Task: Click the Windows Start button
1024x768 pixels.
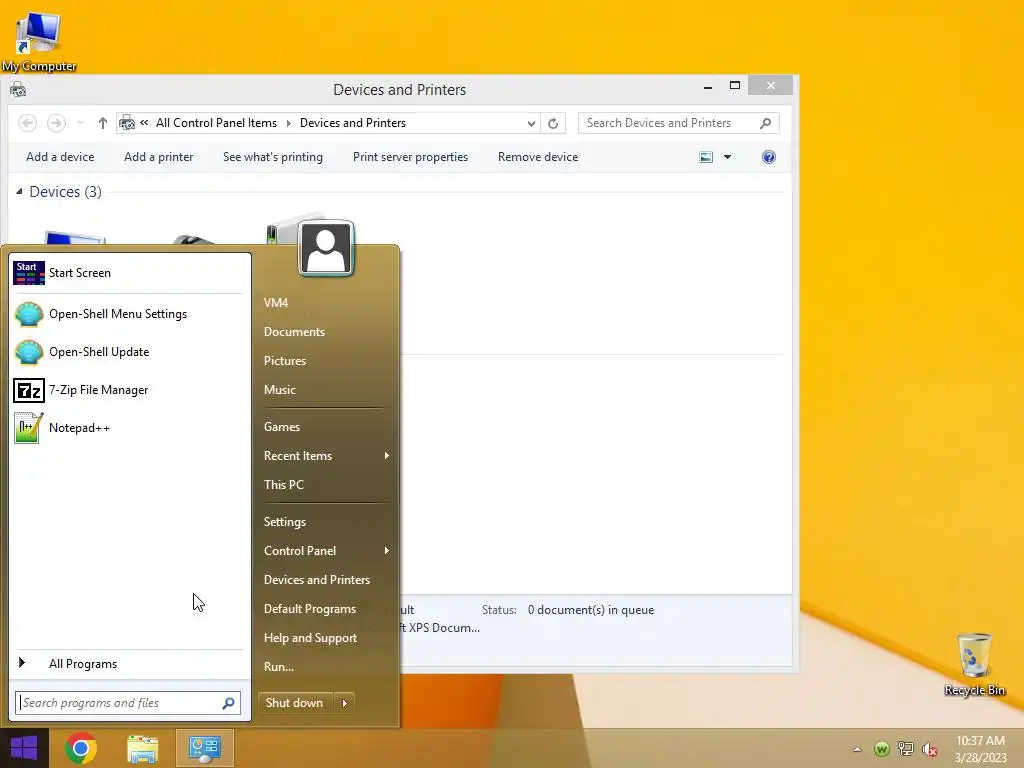Action: (x=24, y=748)
